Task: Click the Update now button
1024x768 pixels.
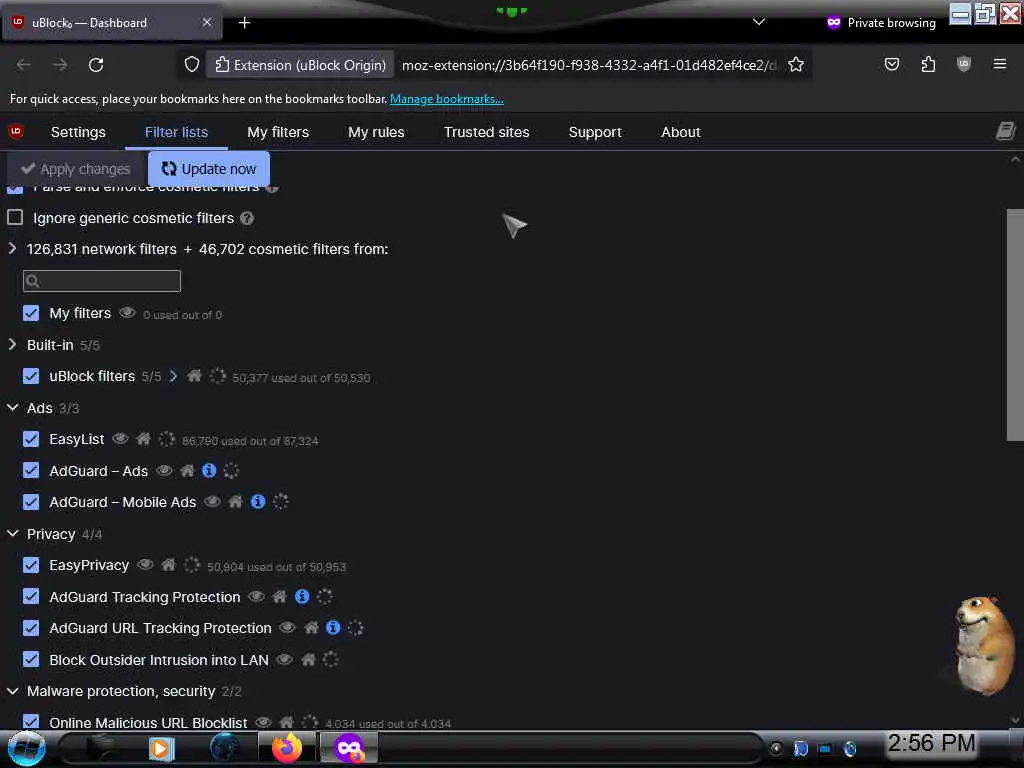Action: pos(209,168)
